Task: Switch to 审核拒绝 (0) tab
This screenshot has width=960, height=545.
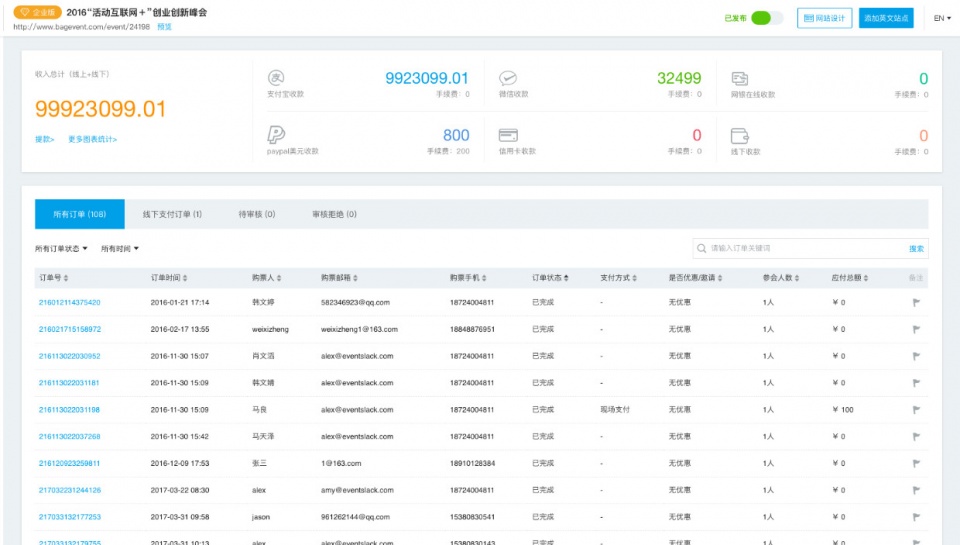Action: [334, 214]
